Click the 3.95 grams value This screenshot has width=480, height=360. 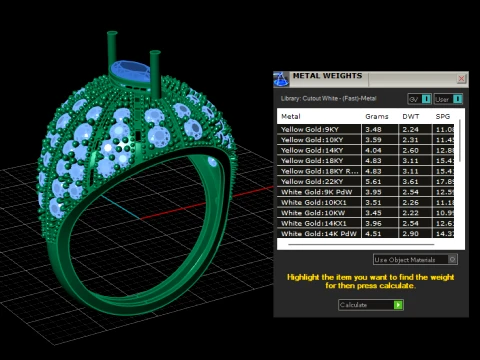373,192
